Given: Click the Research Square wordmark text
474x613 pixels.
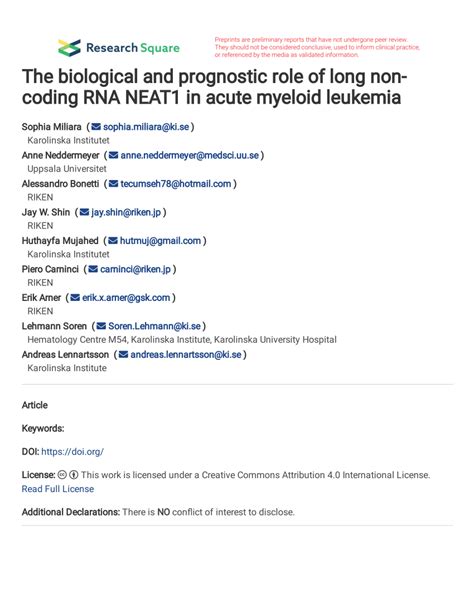Looking at the screenshot, I should [133, 48].
